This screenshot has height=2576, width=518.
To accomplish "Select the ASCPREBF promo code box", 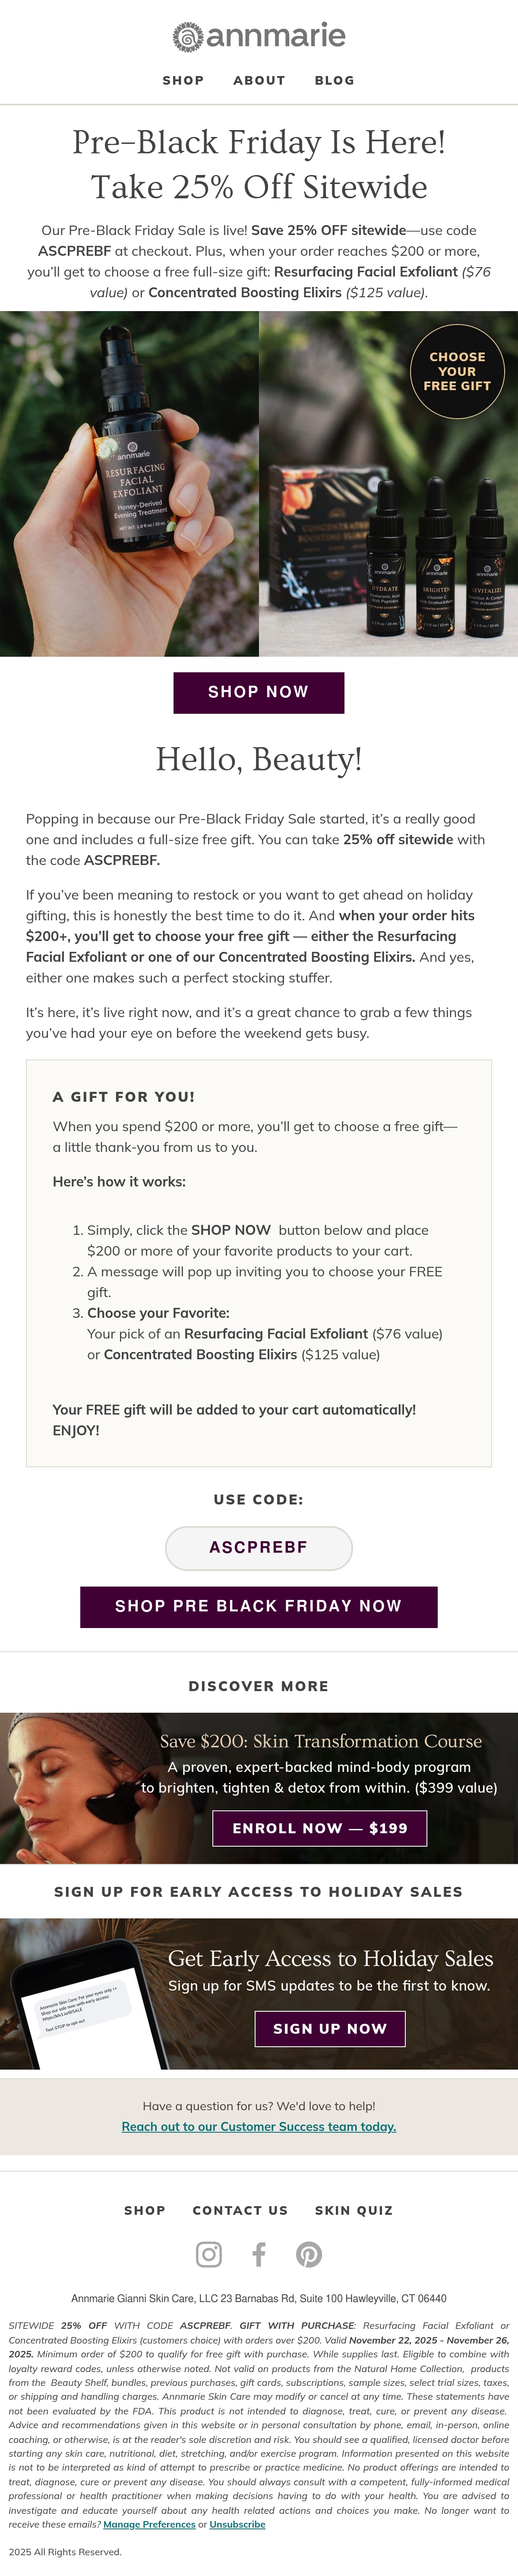I will [259, 1547].
